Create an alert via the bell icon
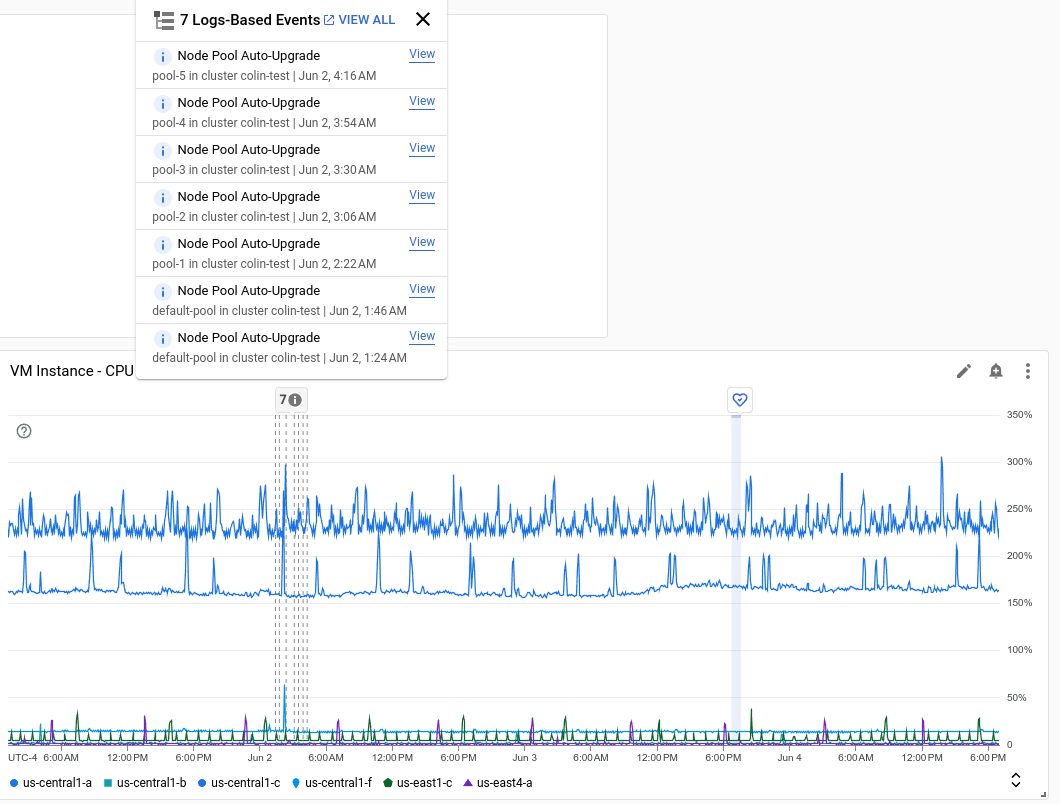Viewport: 1060px width, 804px height. click(996, 371)
